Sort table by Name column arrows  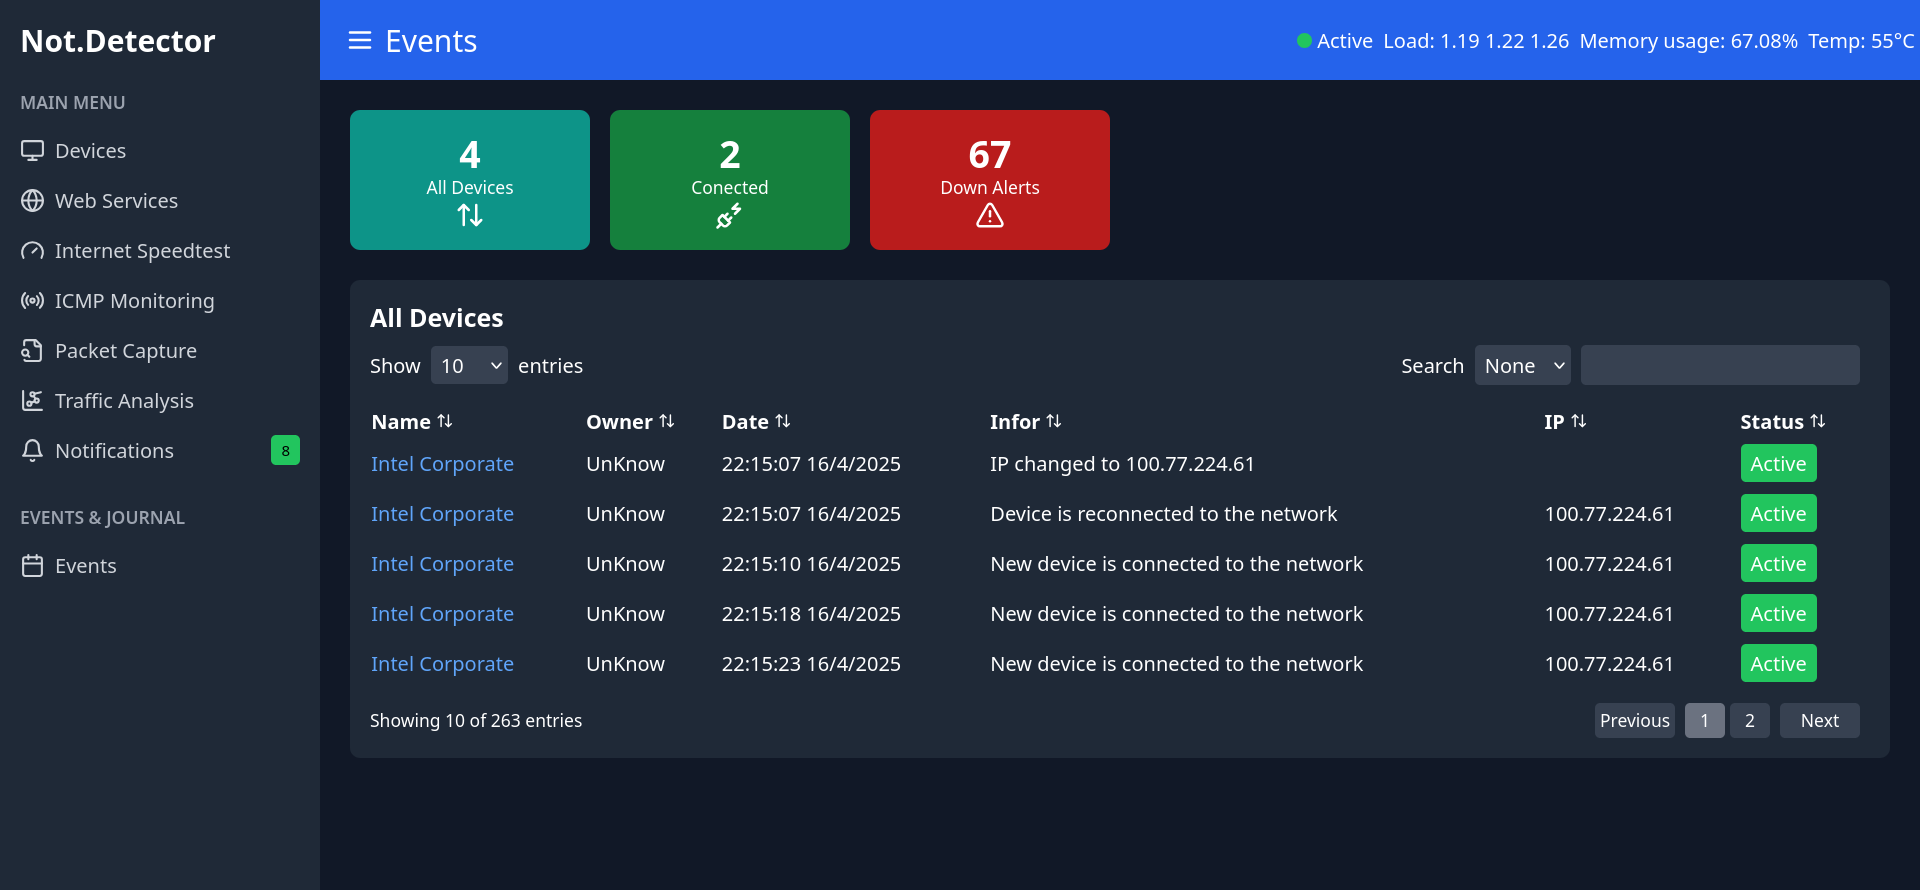click(x=445, y=421)
